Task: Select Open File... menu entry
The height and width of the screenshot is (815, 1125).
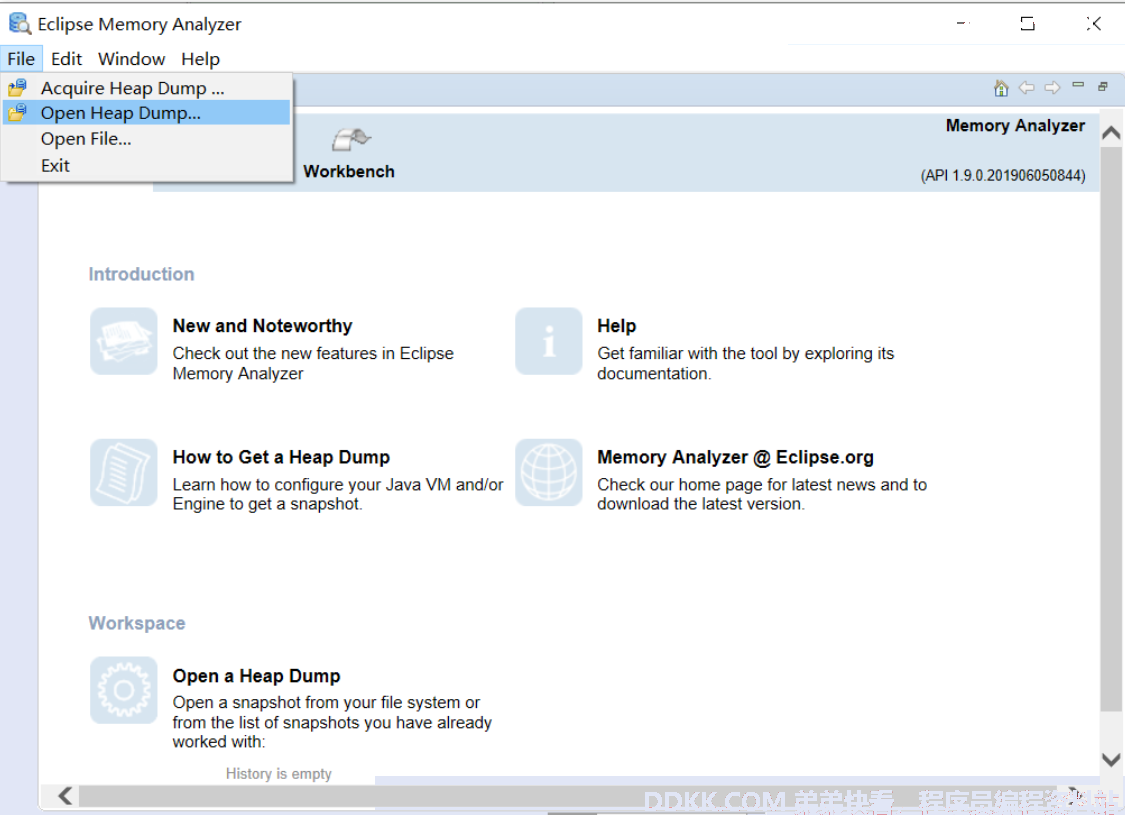Action: pos(146,138)
